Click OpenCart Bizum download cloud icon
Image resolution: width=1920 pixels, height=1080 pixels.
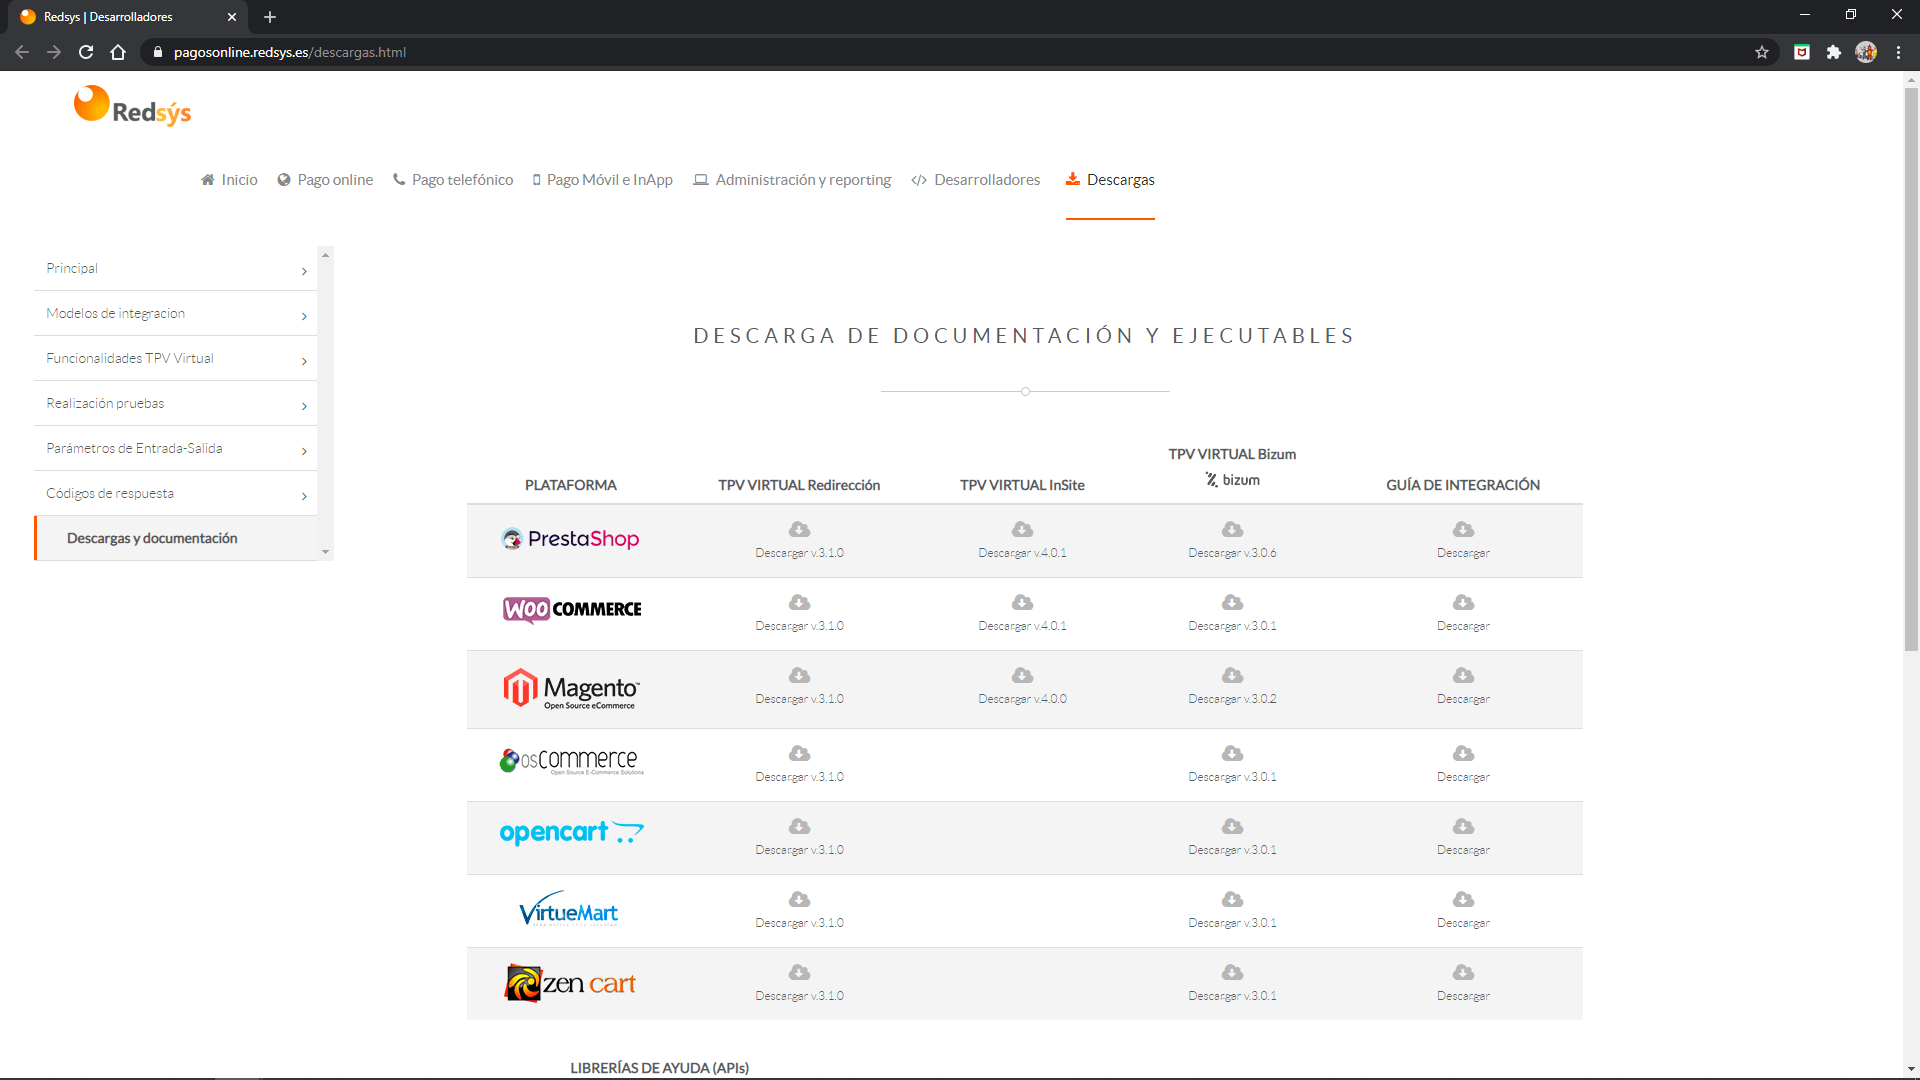click(1232, 826)
